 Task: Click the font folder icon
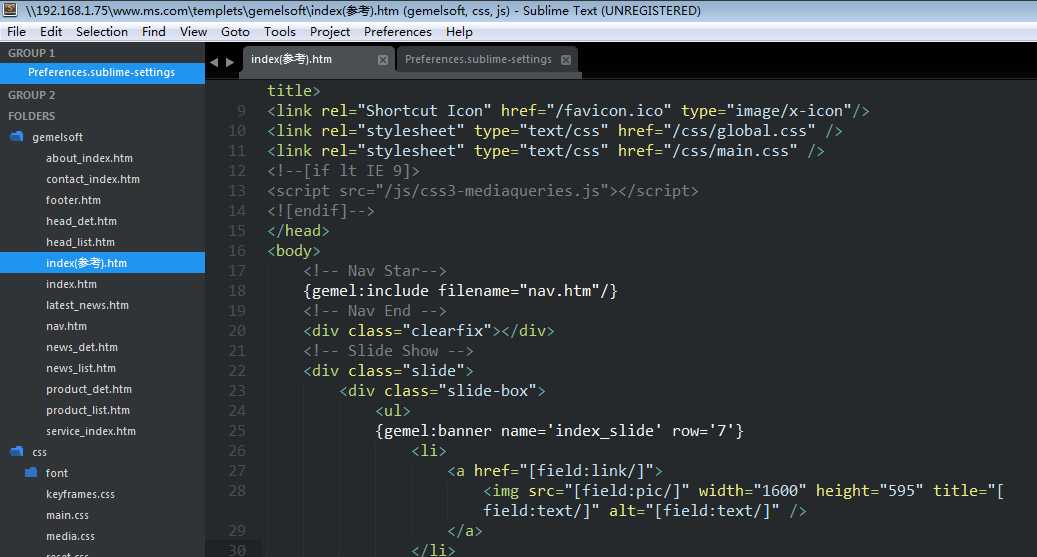(31, 472)
